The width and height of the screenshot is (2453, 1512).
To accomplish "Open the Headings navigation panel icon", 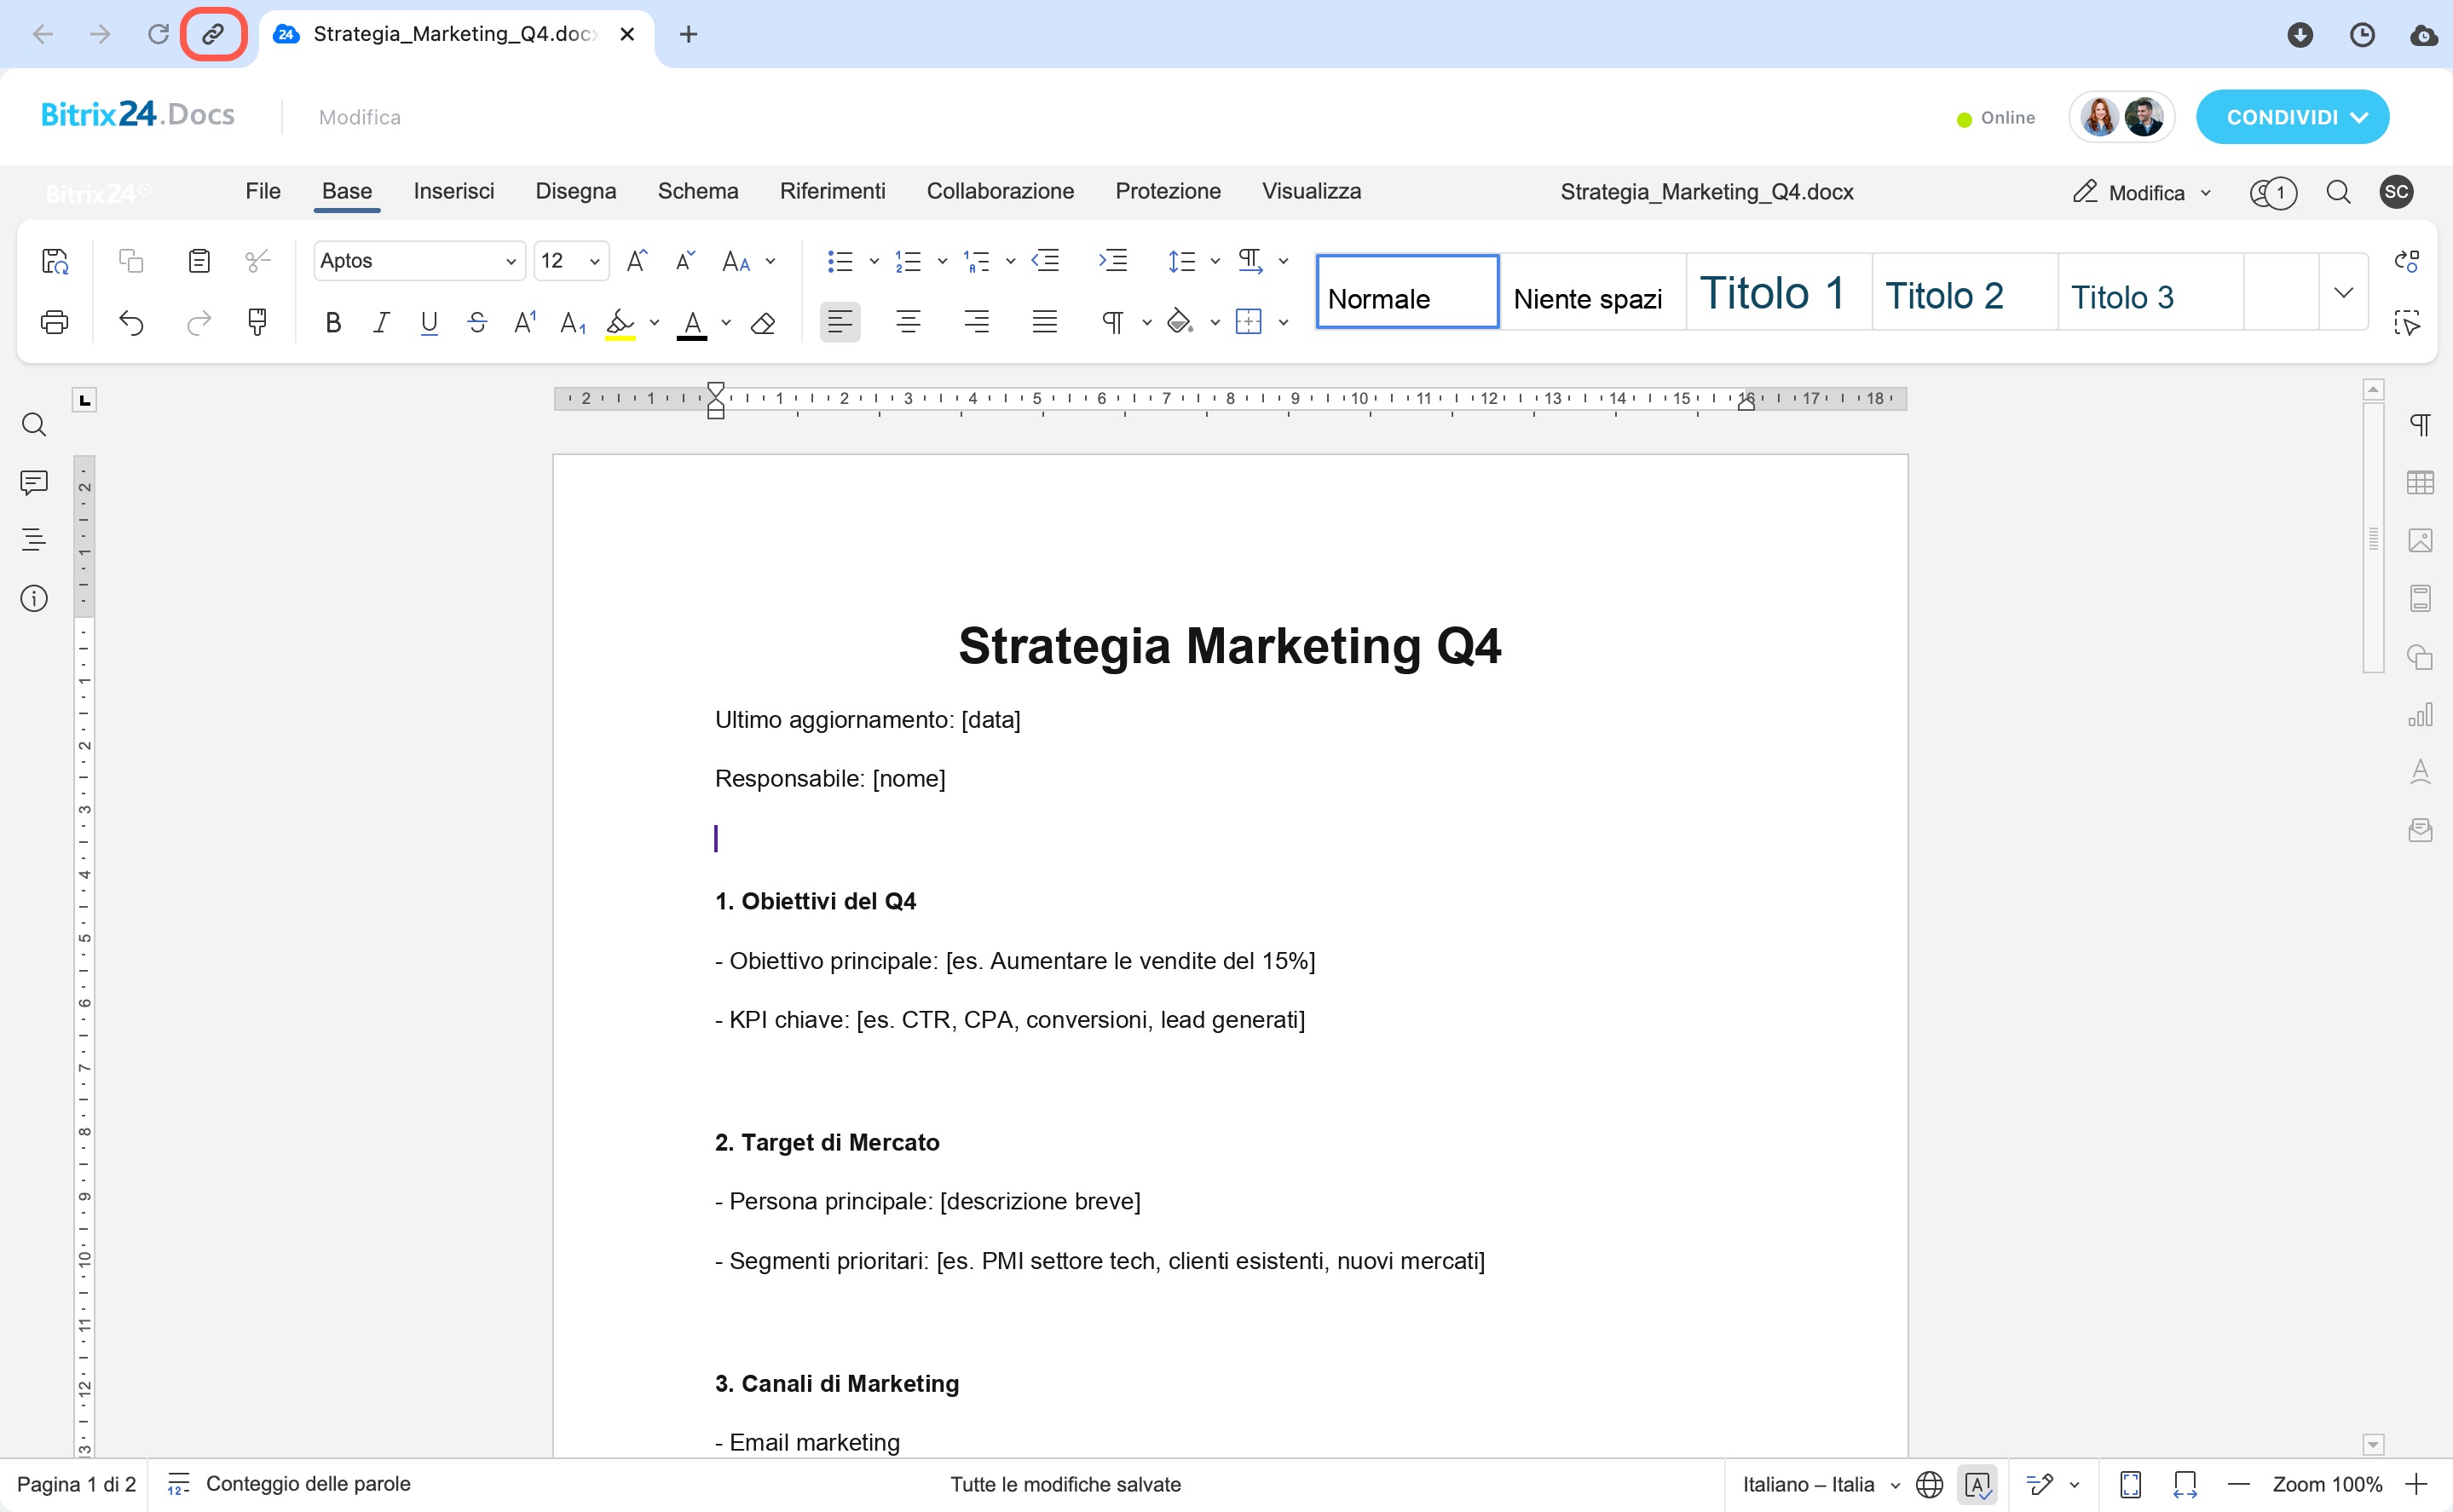I will 34,540.
